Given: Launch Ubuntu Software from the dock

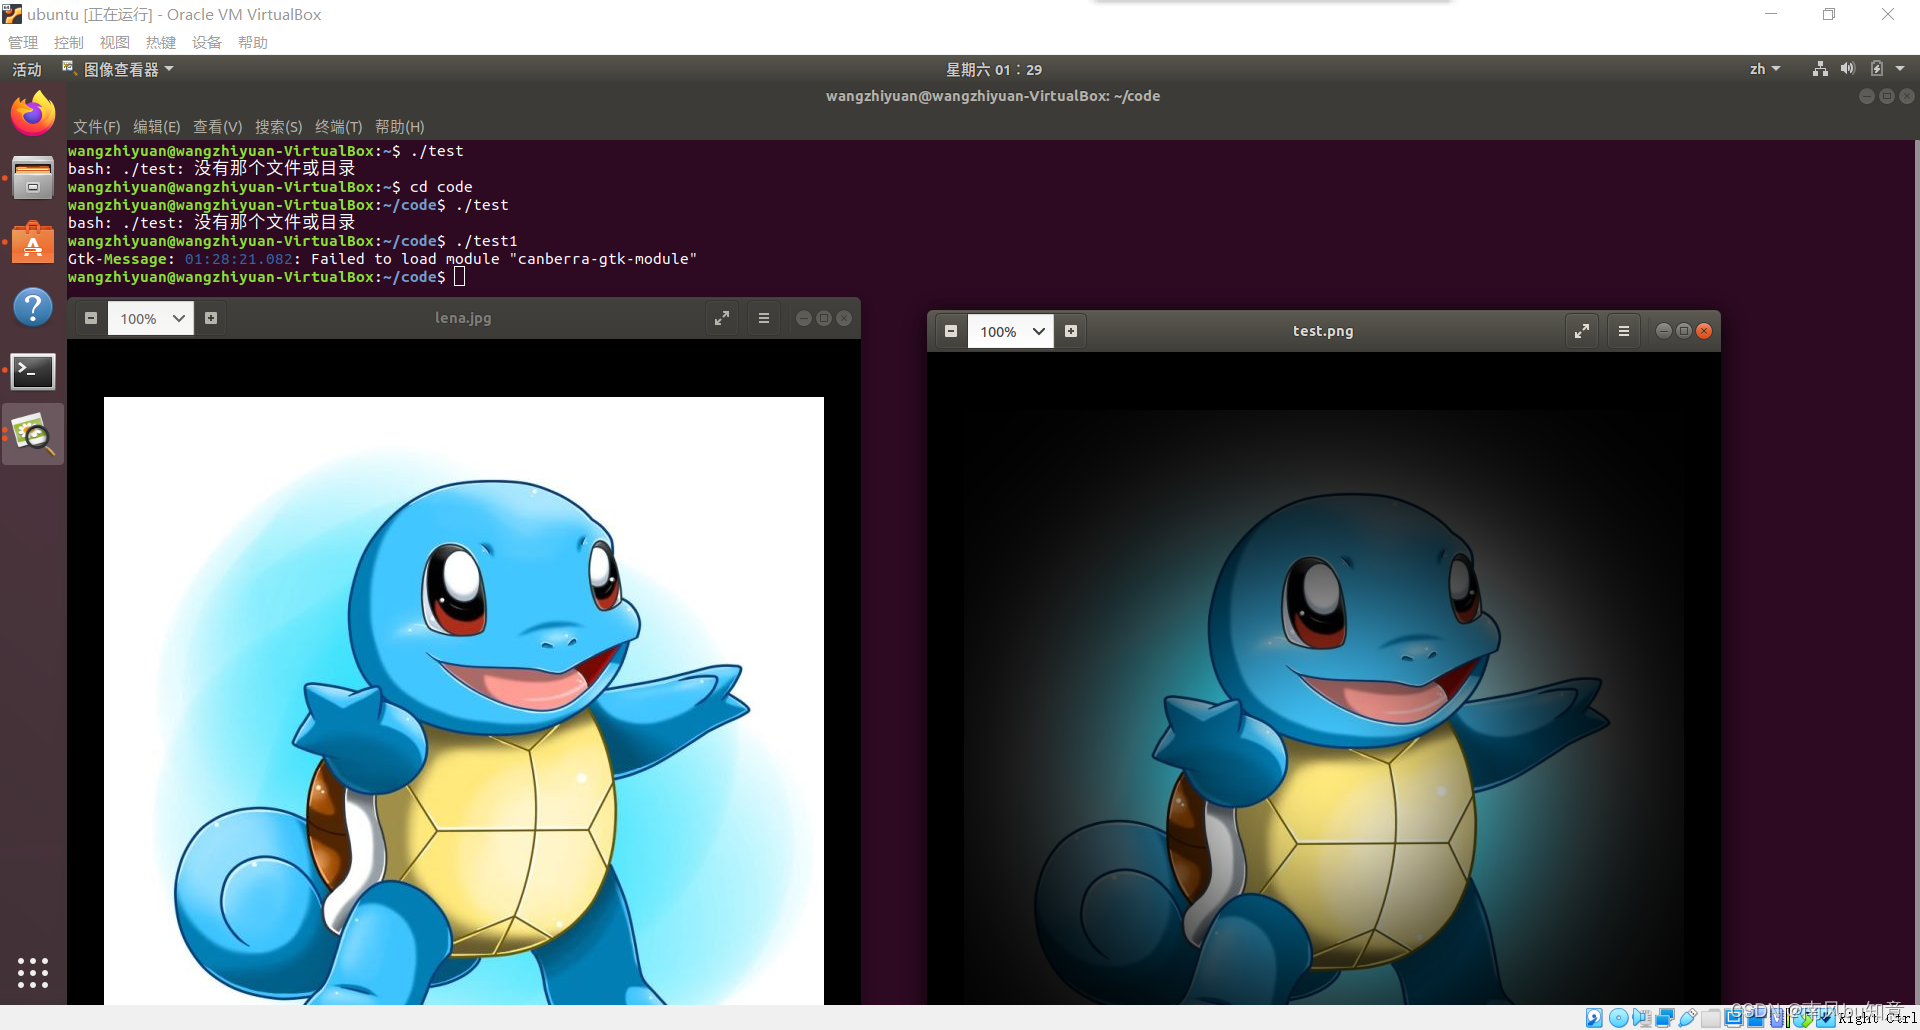Looking at the screenshot, I should [x=33, y=242].
